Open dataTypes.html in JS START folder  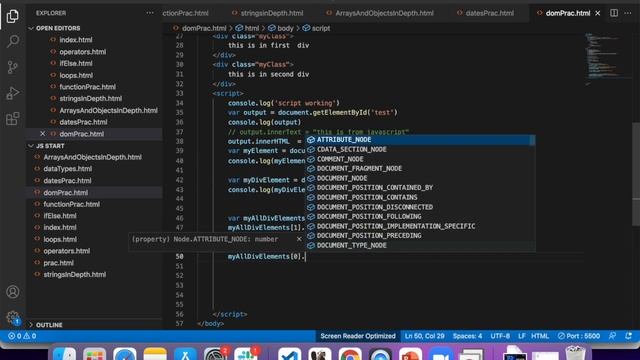(67, 169)
